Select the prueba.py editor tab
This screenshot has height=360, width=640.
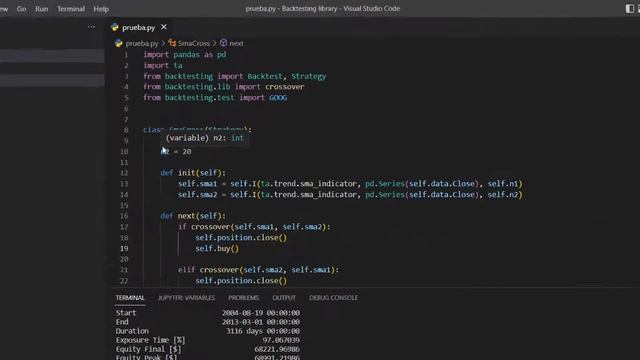click(x=138, y=27)
